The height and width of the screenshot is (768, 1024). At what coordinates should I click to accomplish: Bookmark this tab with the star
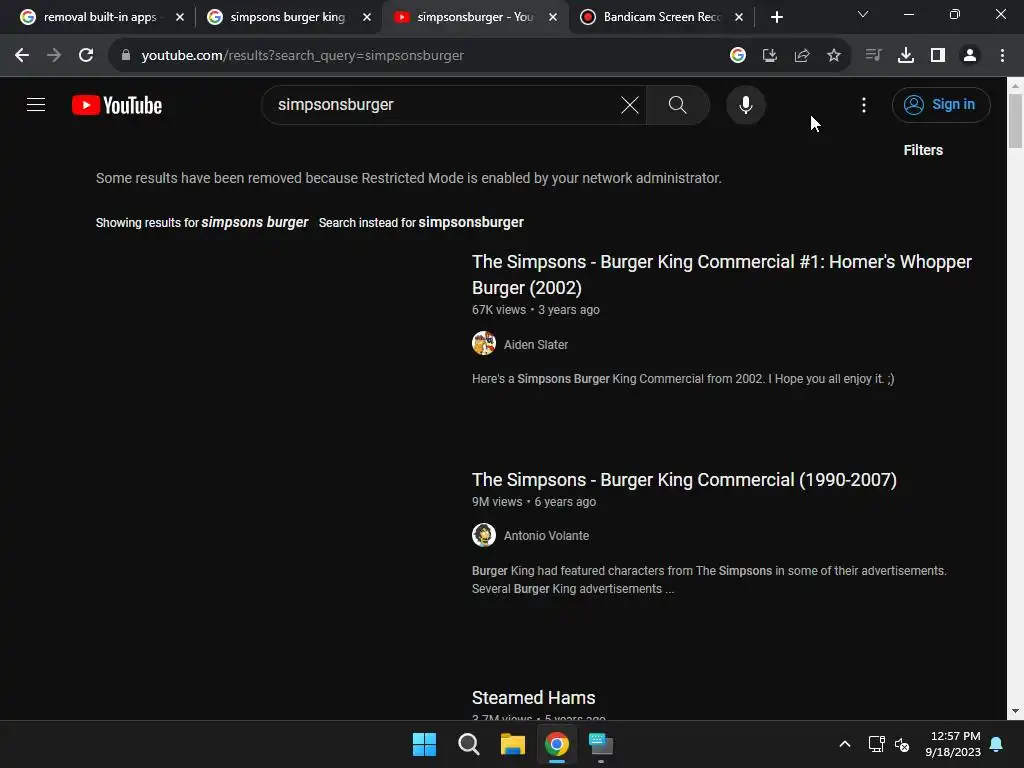point(833,56)
